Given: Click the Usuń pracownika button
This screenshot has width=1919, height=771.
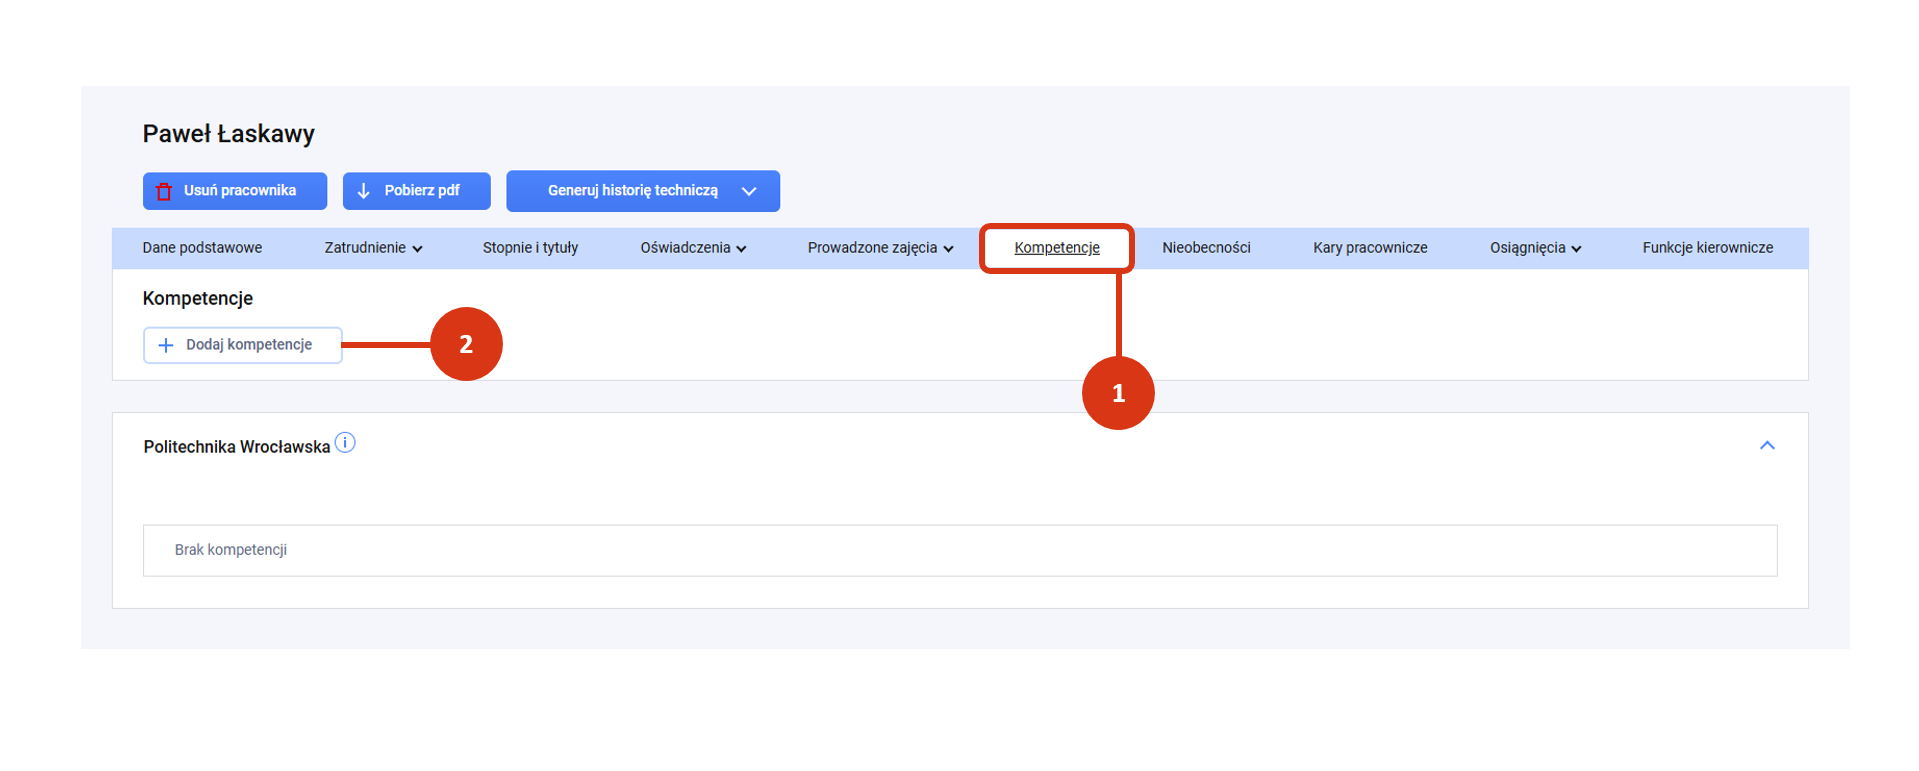Looking at the screenshot, I should tap(235, 191).
